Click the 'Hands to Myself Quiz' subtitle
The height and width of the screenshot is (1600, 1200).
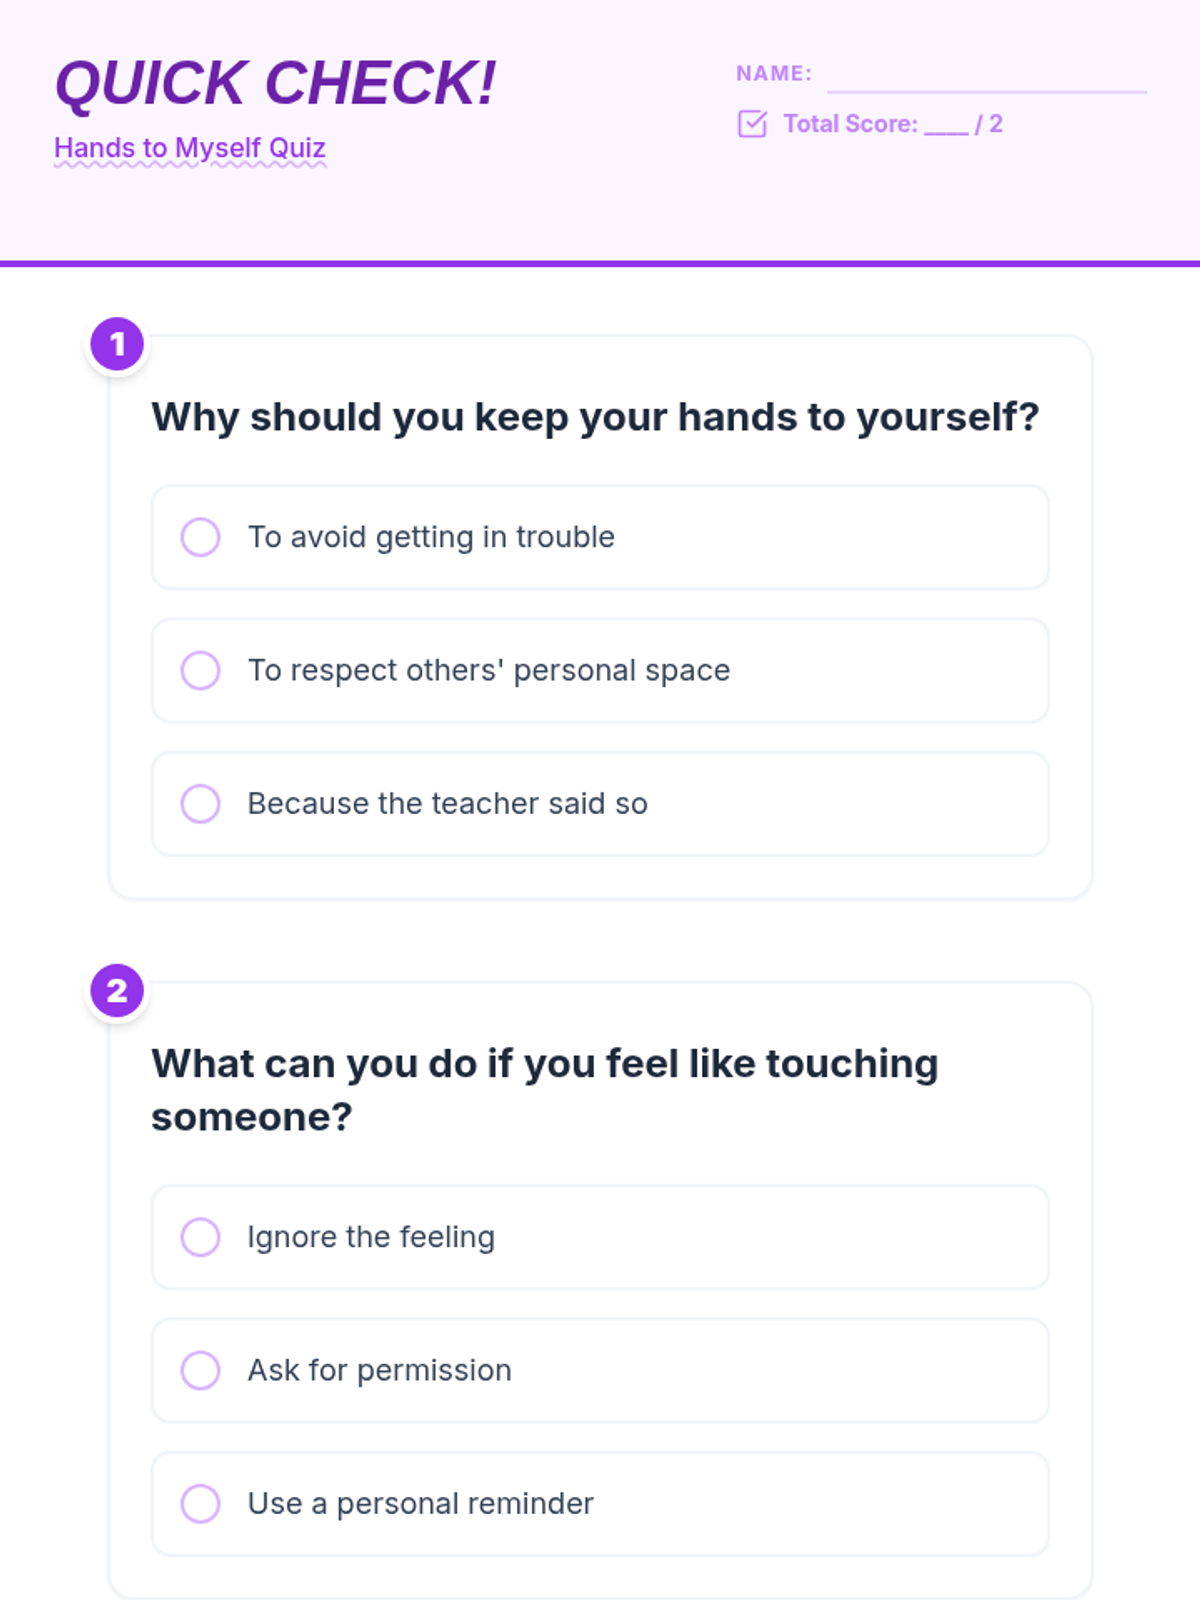tap(190, 148)
